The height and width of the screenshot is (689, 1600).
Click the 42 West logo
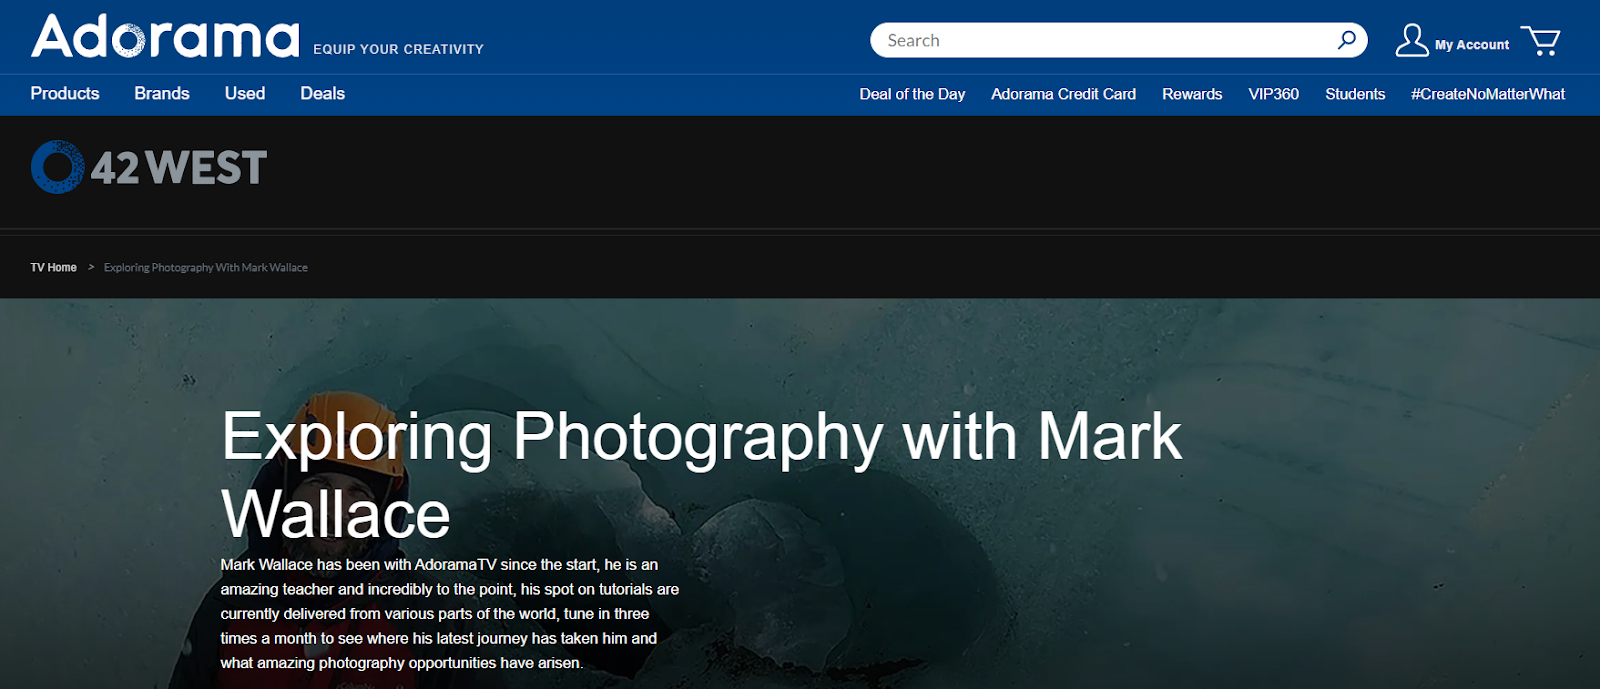(149, 167)
